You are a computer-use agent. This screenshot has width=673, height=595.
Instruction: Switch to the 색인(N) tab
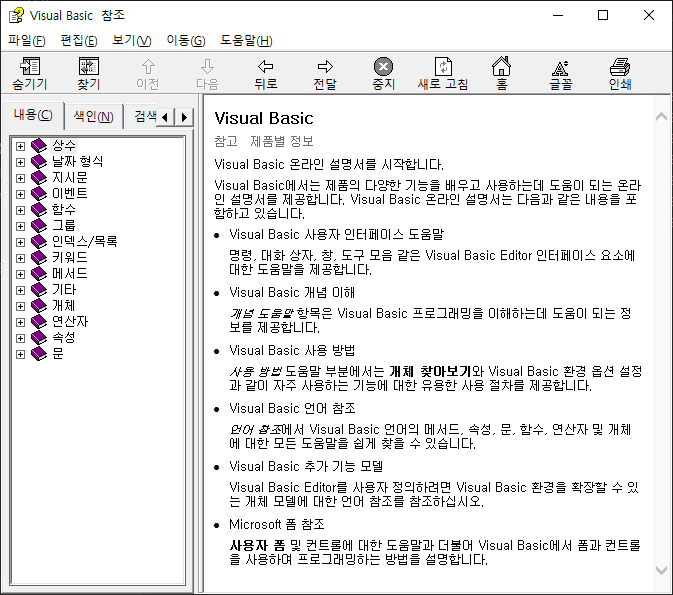point(94,116)
